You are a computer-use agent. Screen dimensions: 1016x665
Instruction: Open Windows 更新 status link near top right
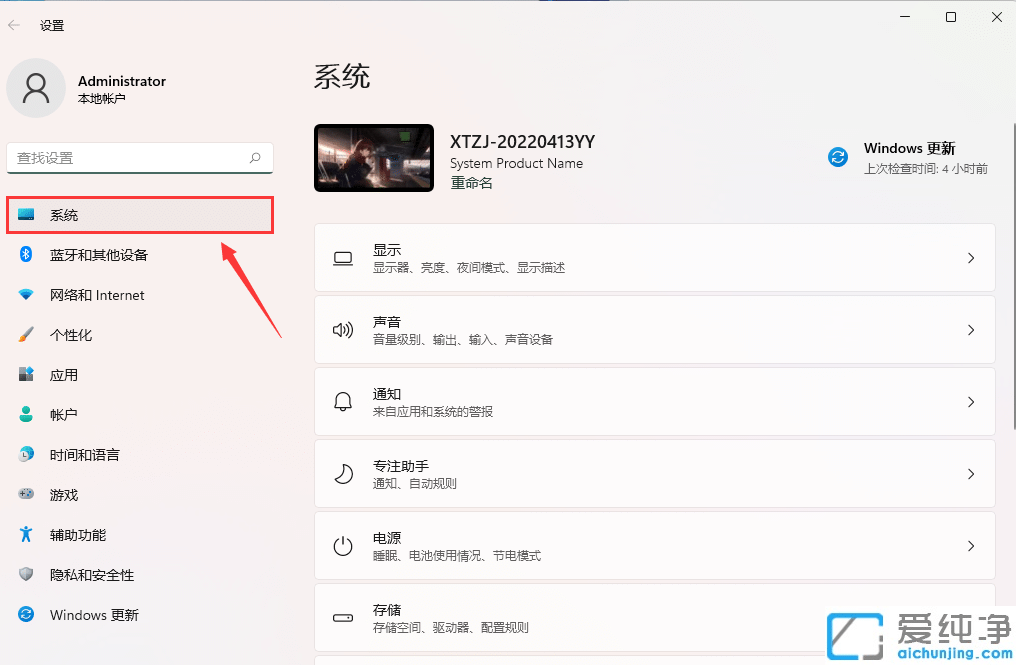tap(909, 148)
